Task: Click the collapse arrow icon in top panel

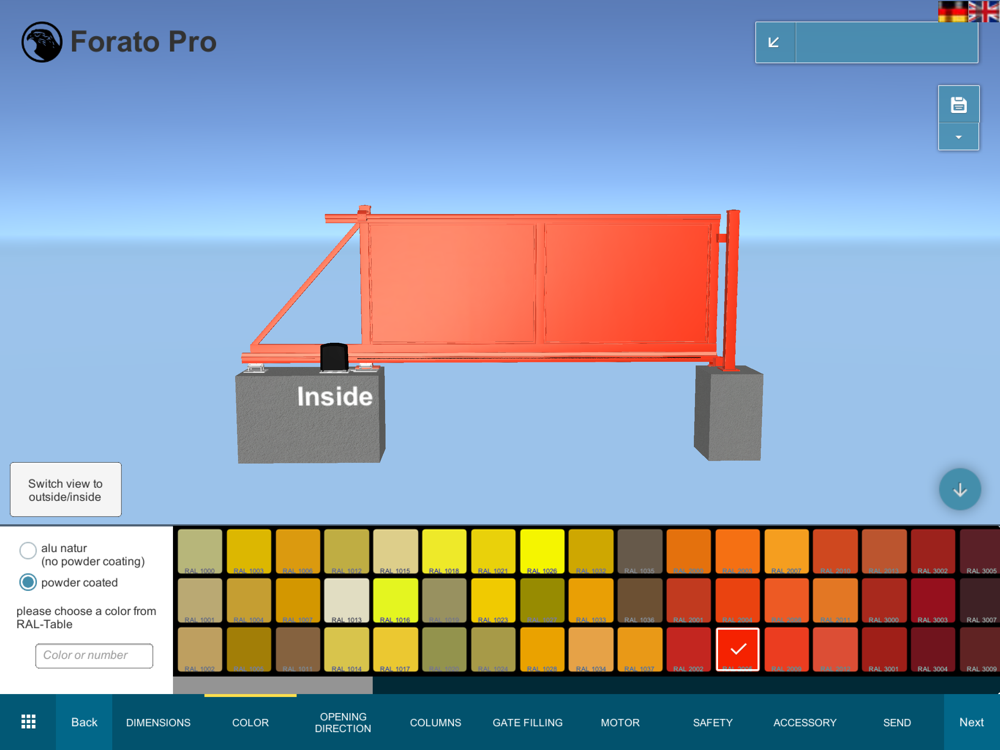Action: 774,43
